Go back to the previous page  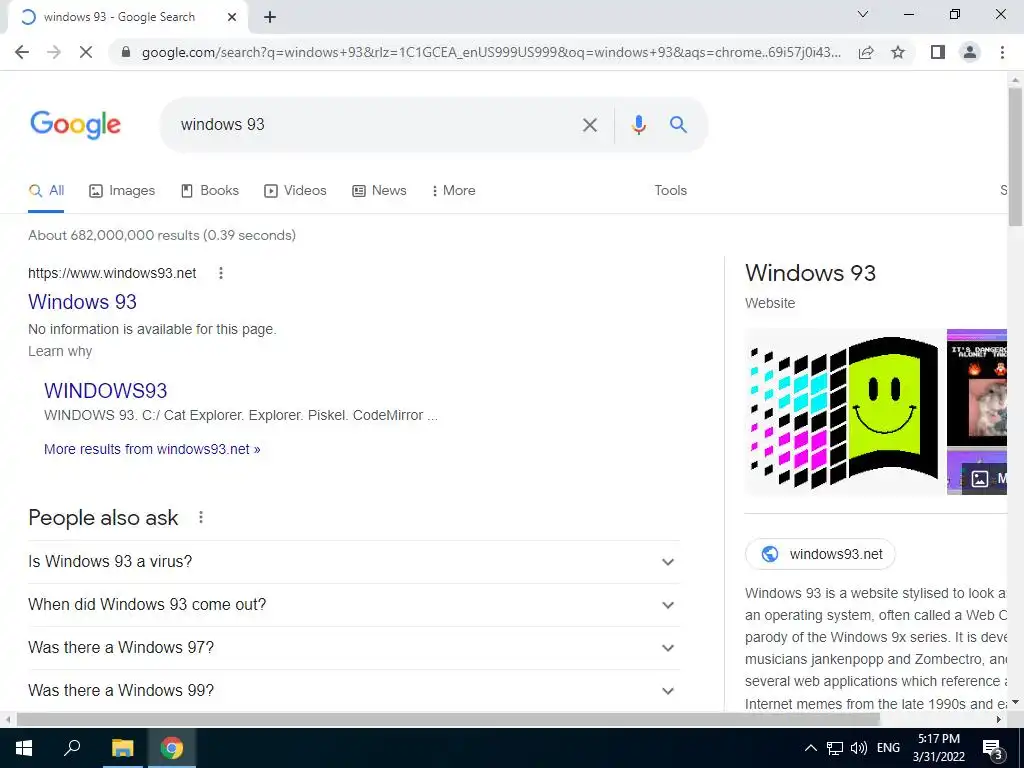[x=22, y=52]
